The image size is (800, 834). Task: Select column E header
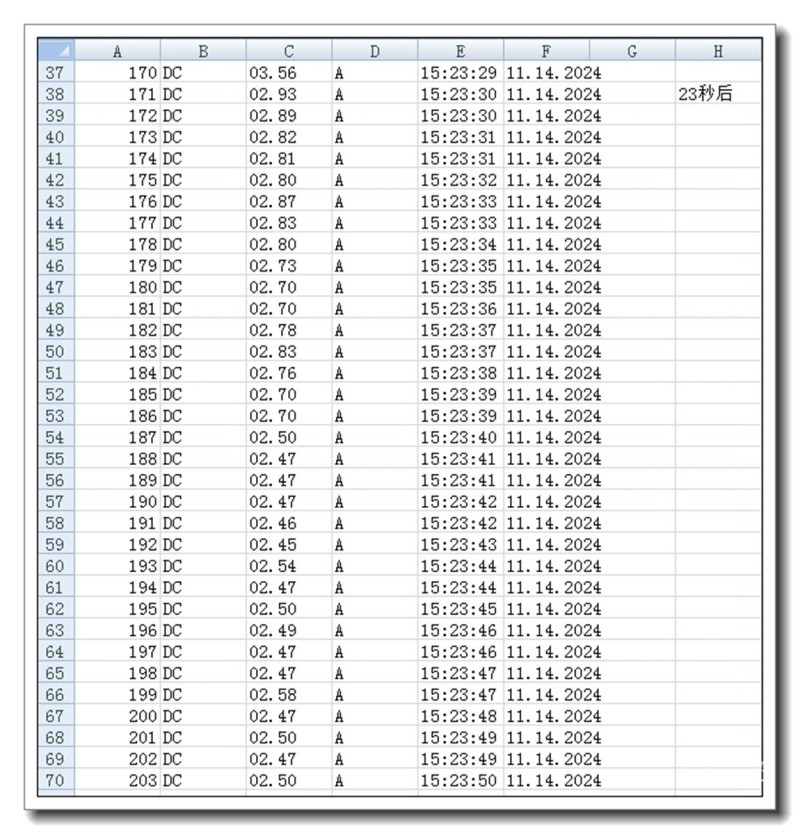click(460, 51)
